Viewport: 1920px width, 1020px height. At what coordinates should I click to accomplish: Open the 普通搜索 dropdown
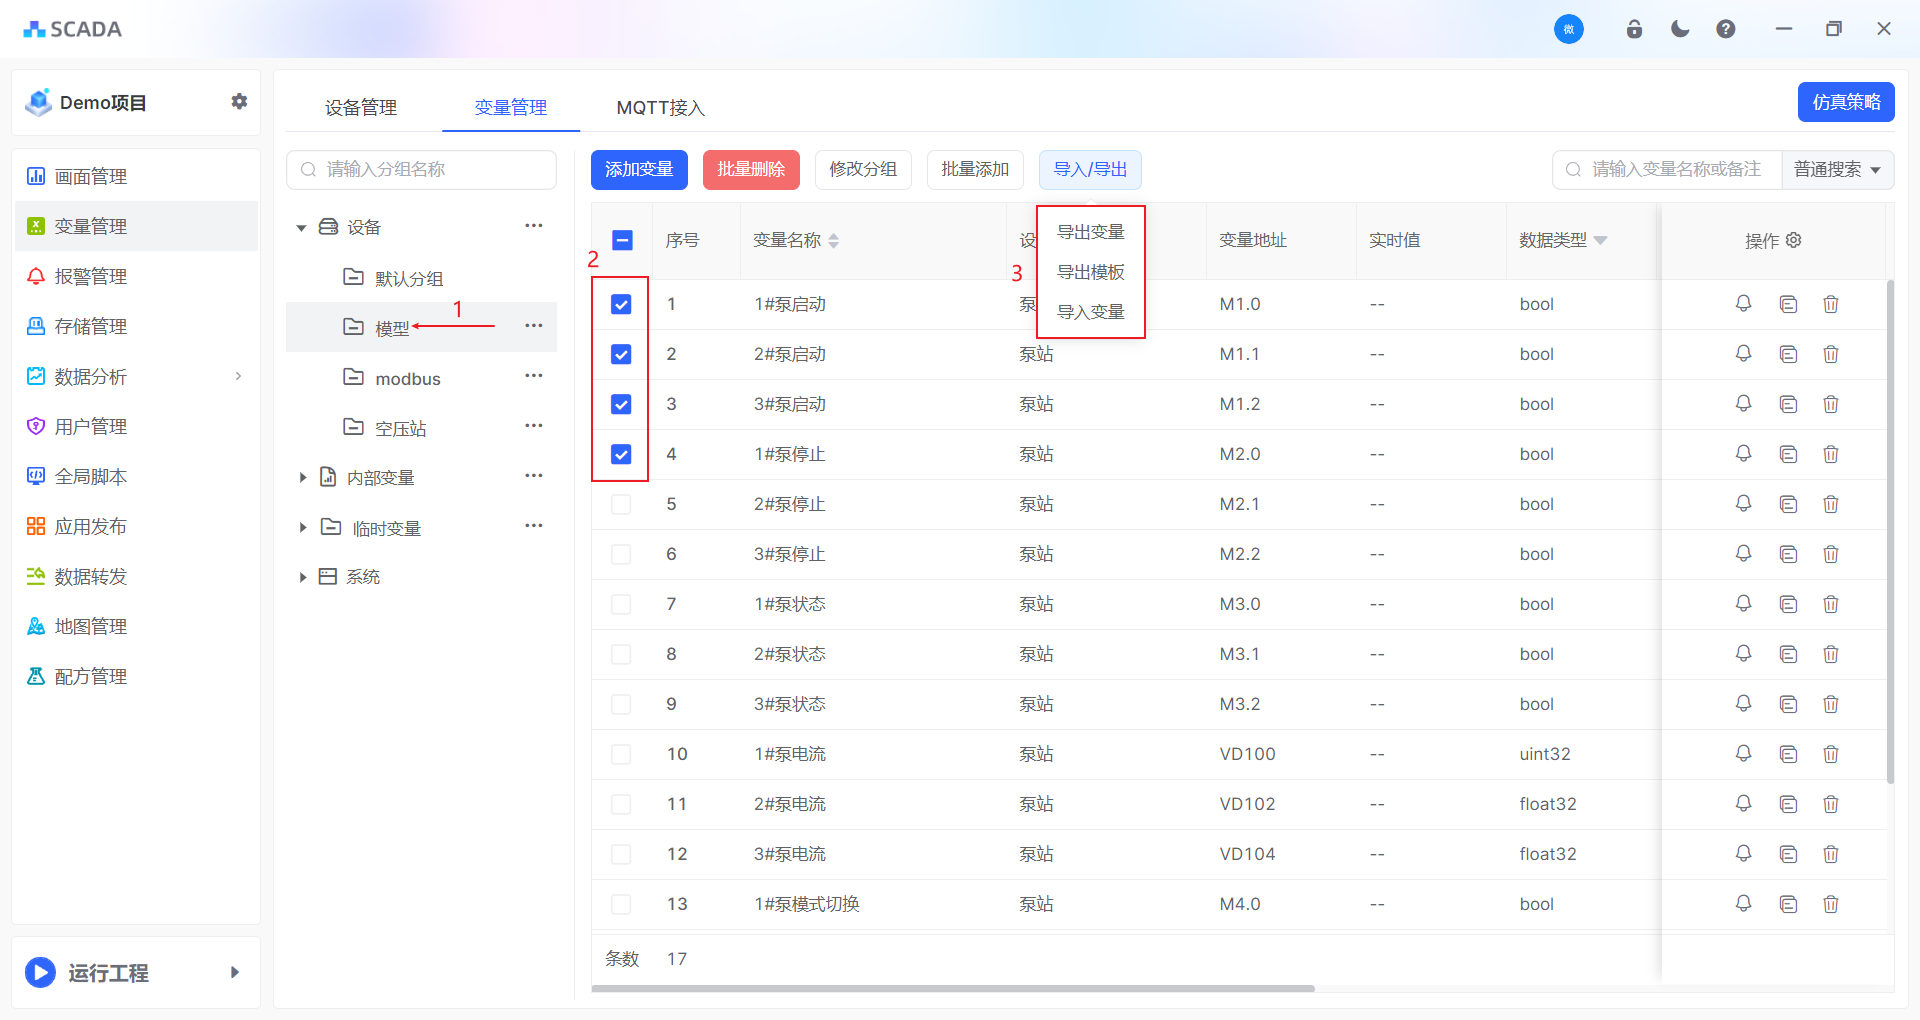[x=1837, y=170]
